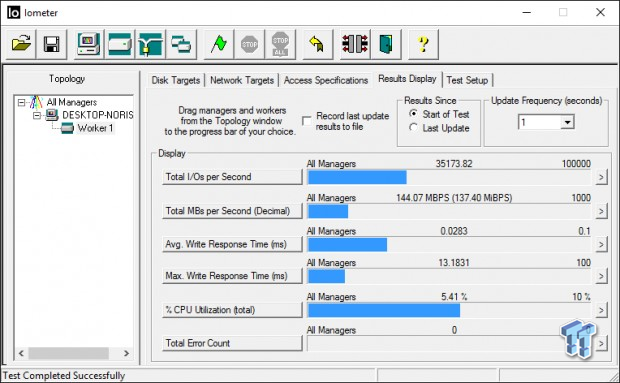
Task: Click the 5.41 % CPU value
Action: (x=454, y=297)
